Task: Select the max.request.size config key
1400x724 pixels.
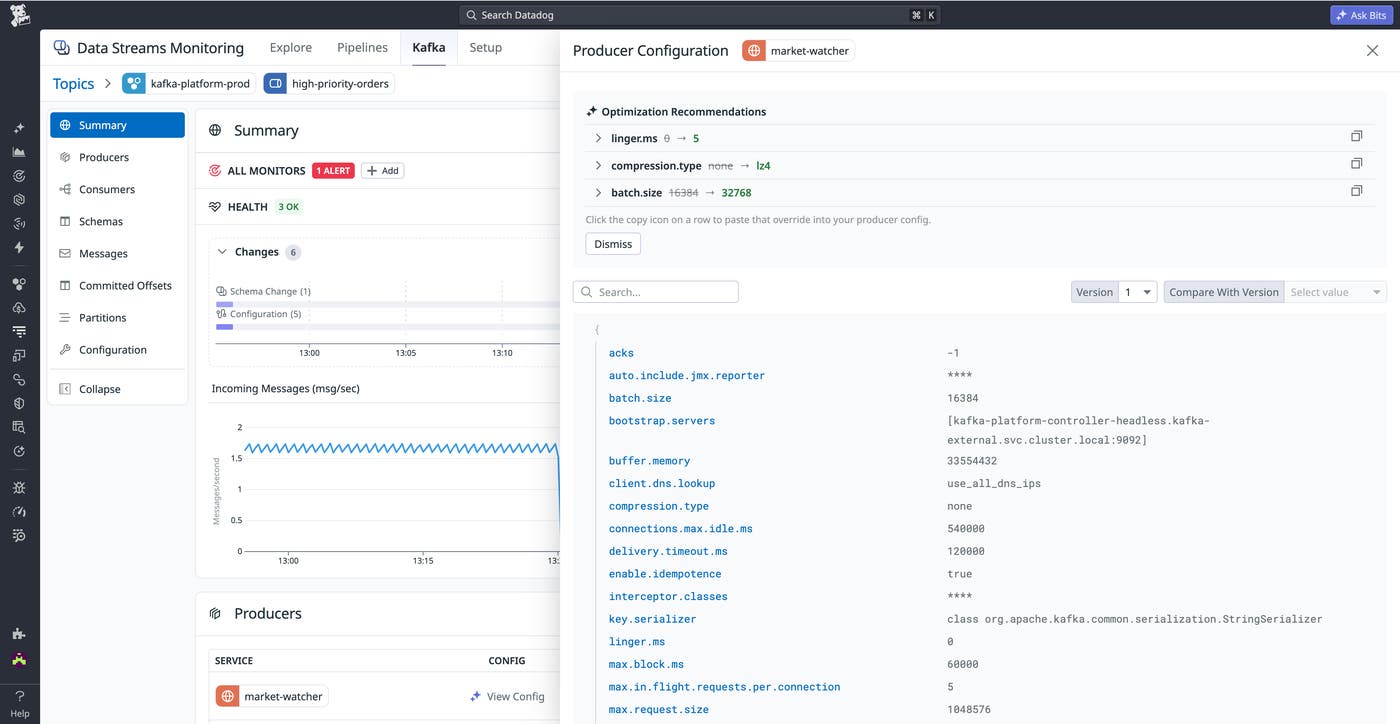Action: (659, 710)
